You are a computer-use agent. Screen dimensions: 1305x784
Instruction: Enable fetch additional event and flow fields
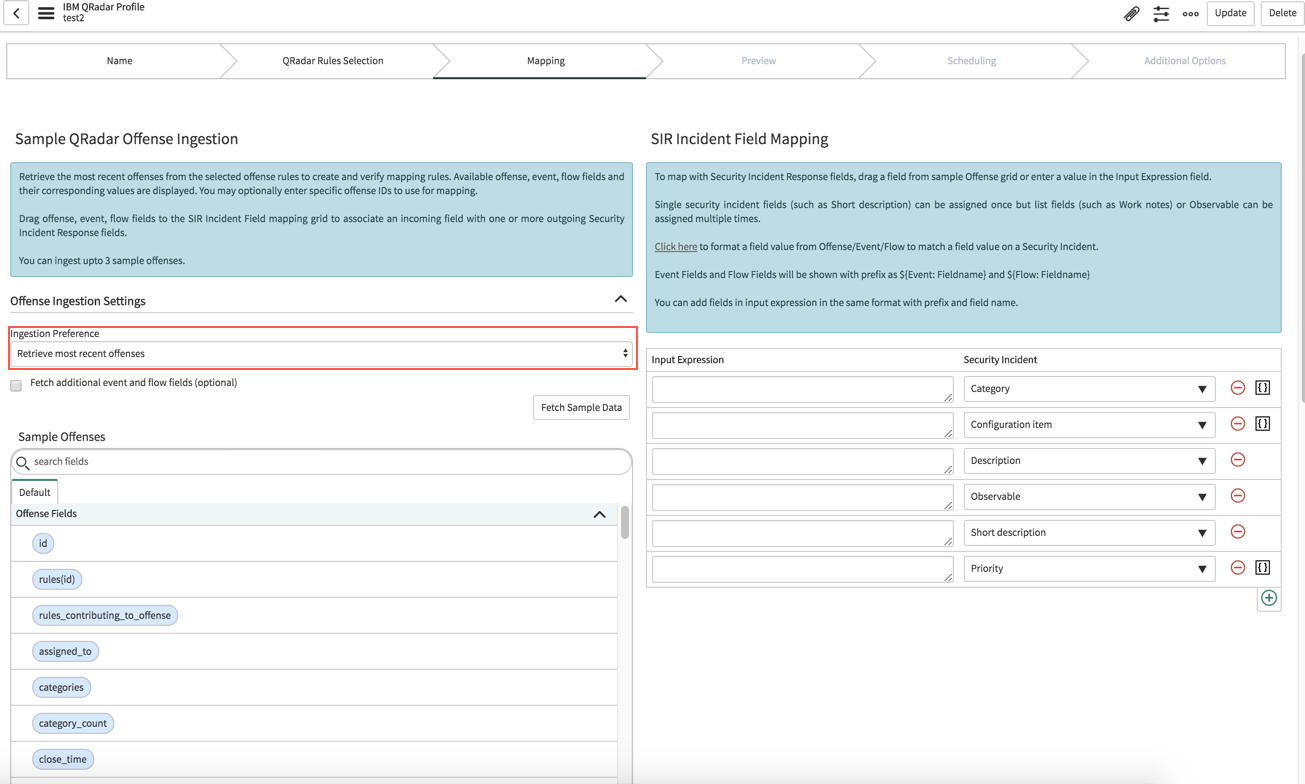pos(16,385)
